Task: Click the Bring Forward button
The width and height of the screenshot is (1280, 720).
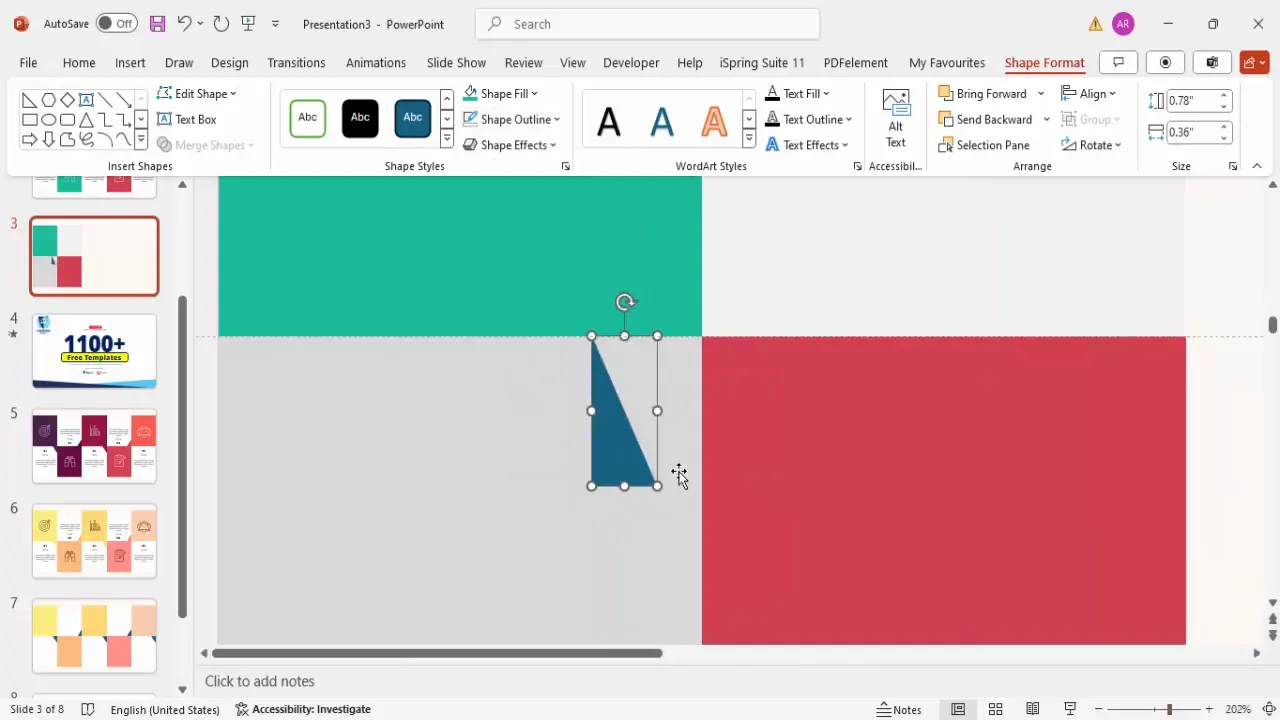Action: click(x=983, y=93)
